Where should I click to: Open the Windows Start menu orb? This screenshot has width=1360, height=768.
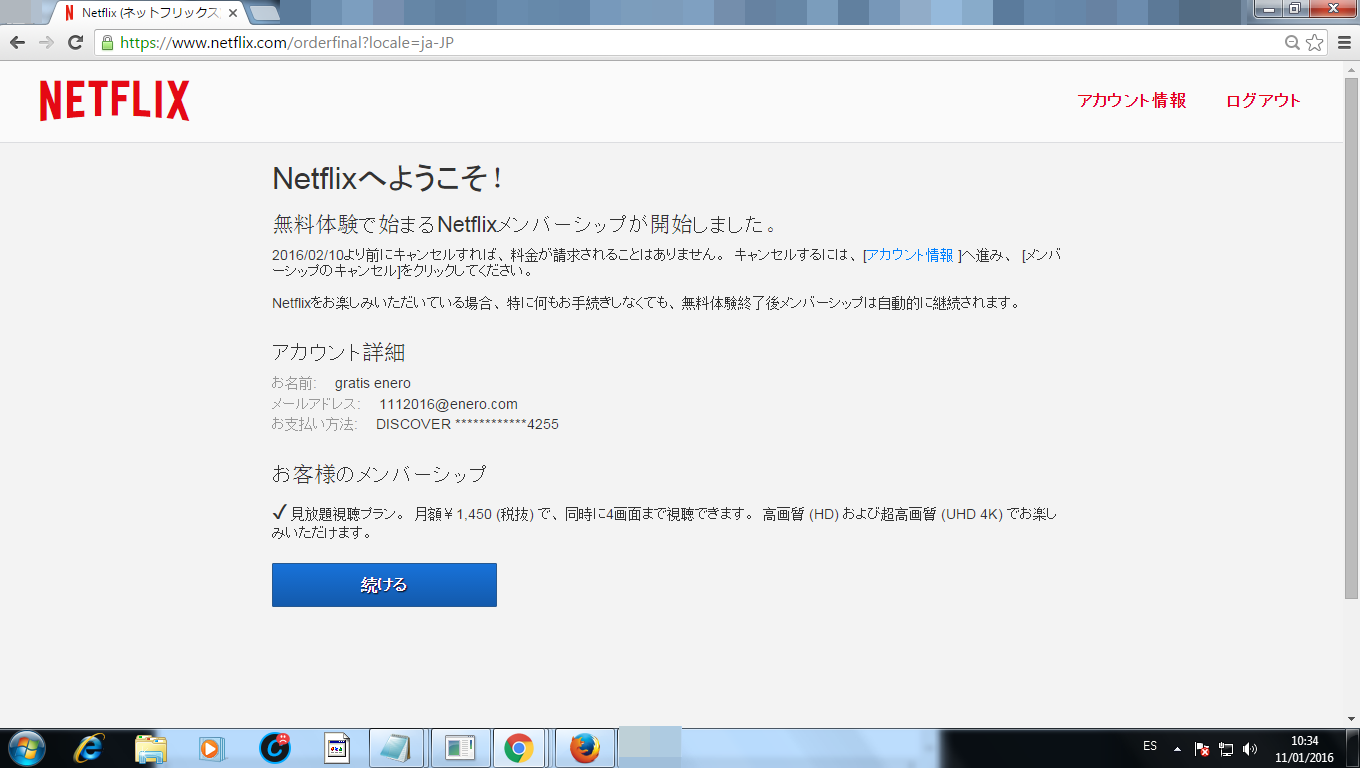(27, 748)
